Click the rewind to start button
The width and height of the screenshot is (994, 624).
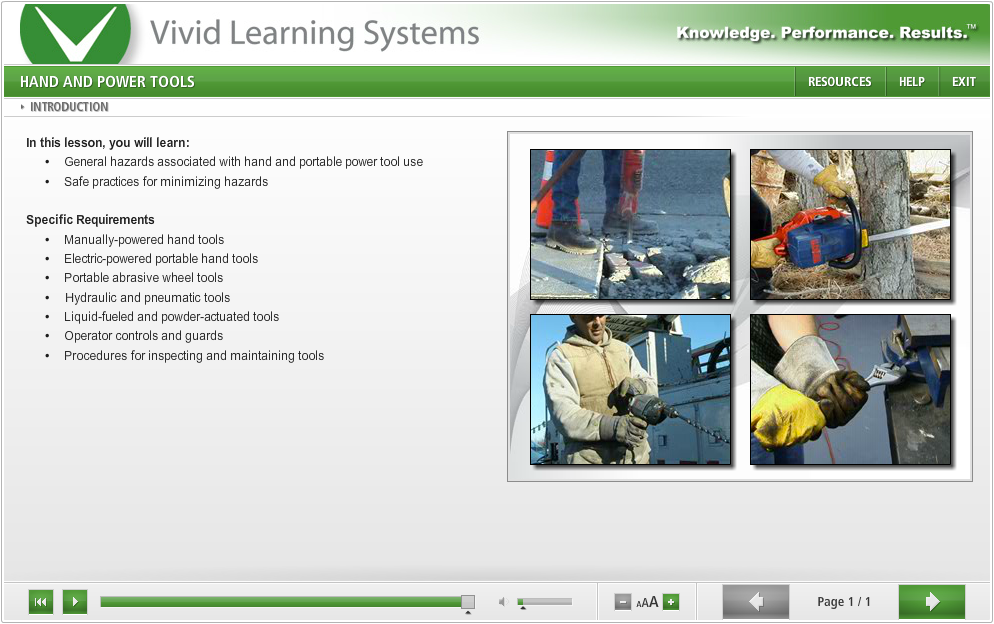pos(41,602)
